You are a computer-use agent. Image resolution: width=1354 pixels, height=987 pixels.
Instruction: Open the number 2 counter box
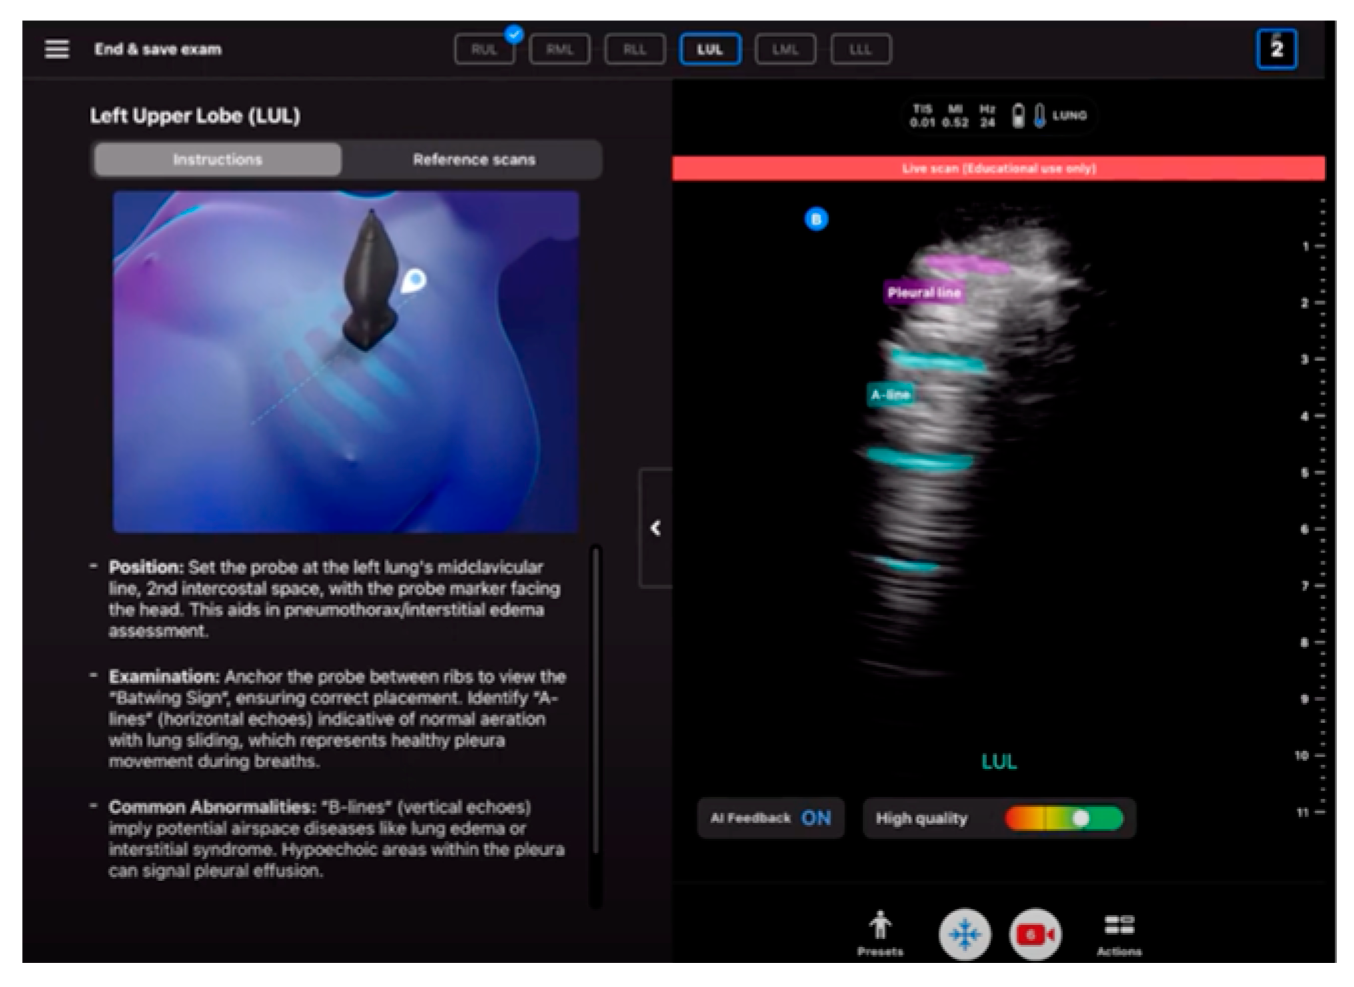click(1276, 49)
